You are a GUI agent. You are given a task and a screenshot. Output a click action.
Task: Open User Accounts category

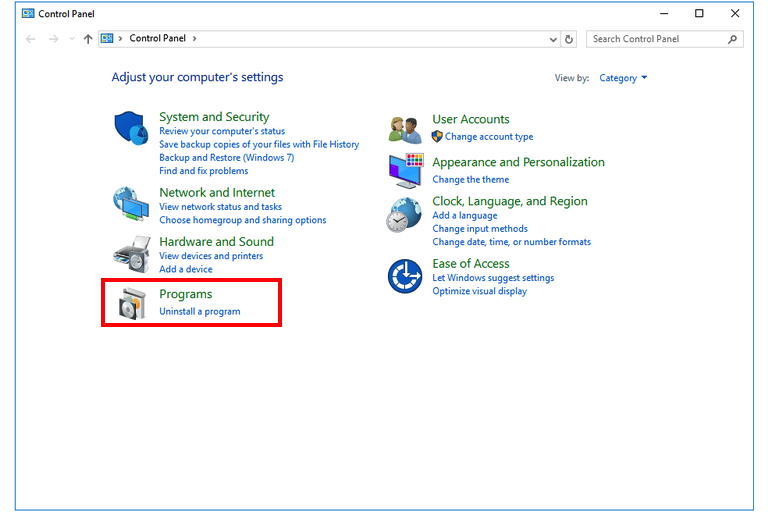[x=471, y=119]
